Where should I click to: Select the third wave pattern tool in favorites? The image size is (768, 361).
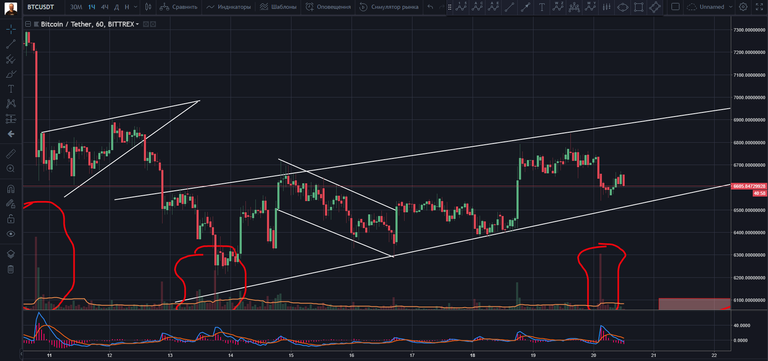coord(493,7)
